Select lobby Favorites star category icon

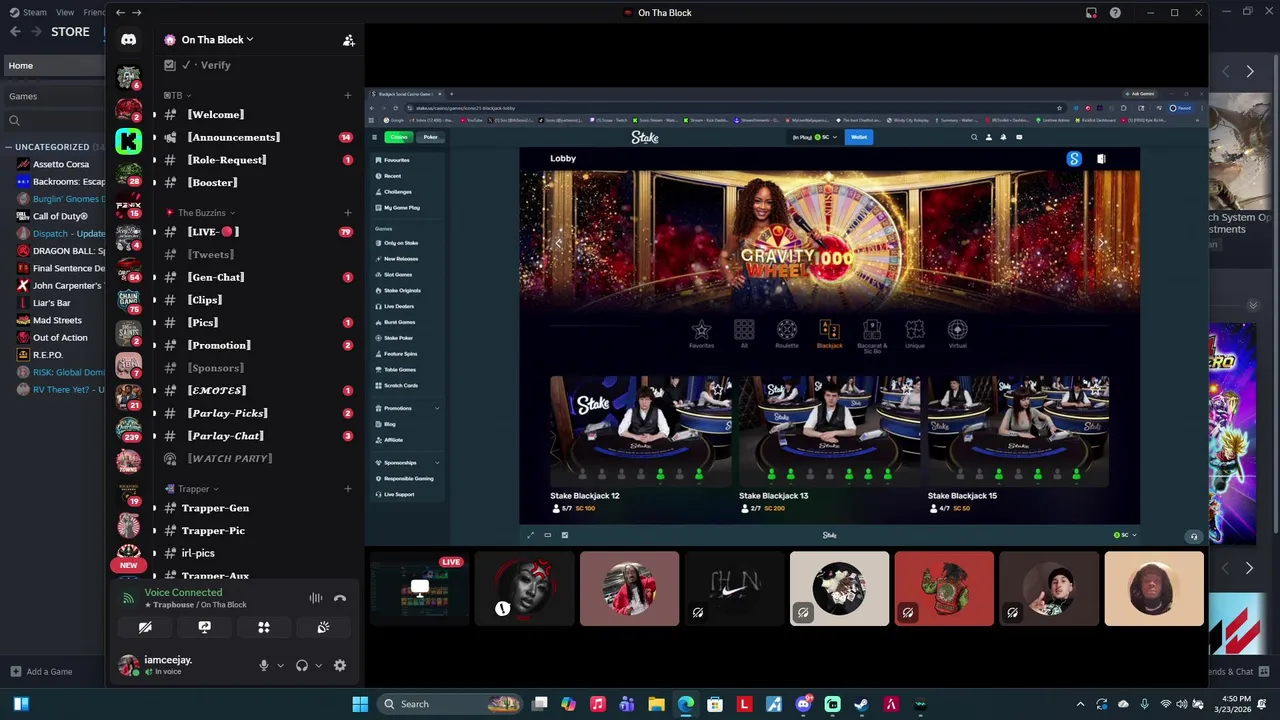click(x=701, y=334)
